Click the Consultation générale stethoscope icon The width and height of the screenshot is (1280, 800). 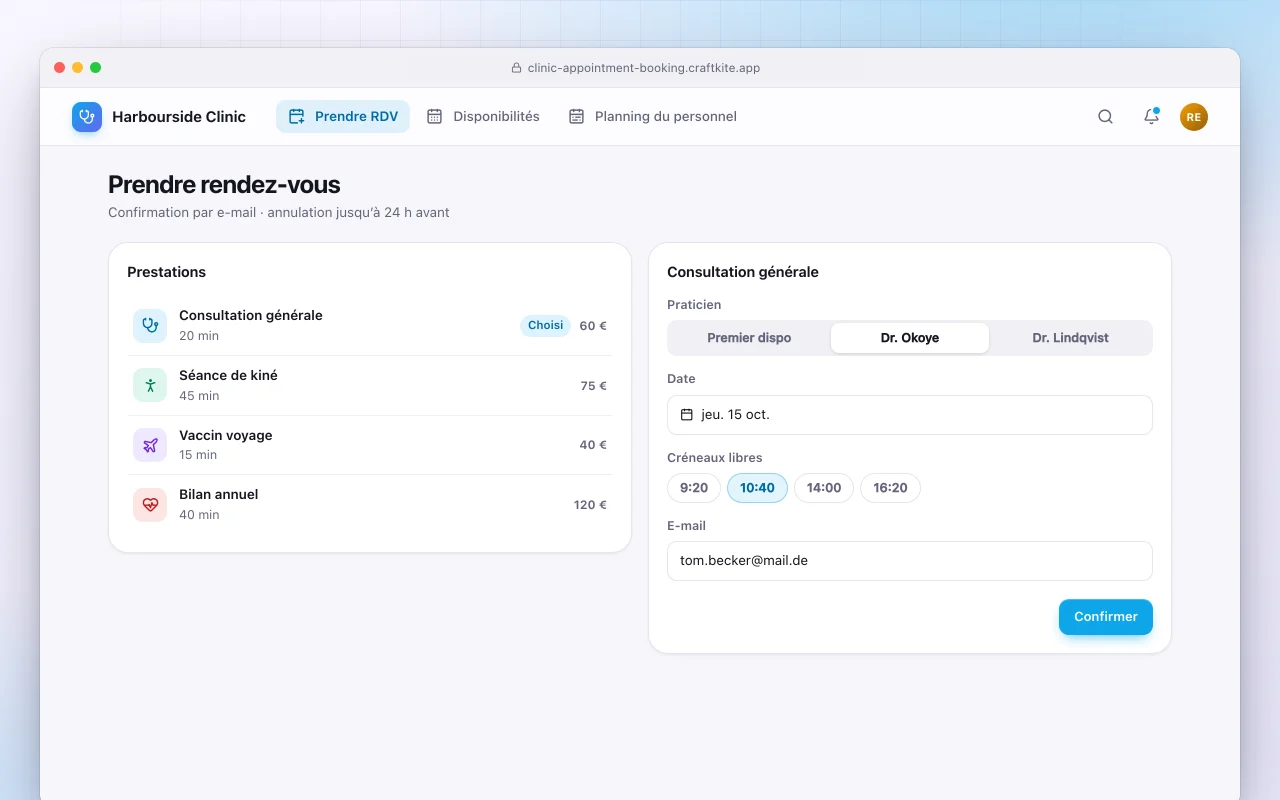click(150, 325)
